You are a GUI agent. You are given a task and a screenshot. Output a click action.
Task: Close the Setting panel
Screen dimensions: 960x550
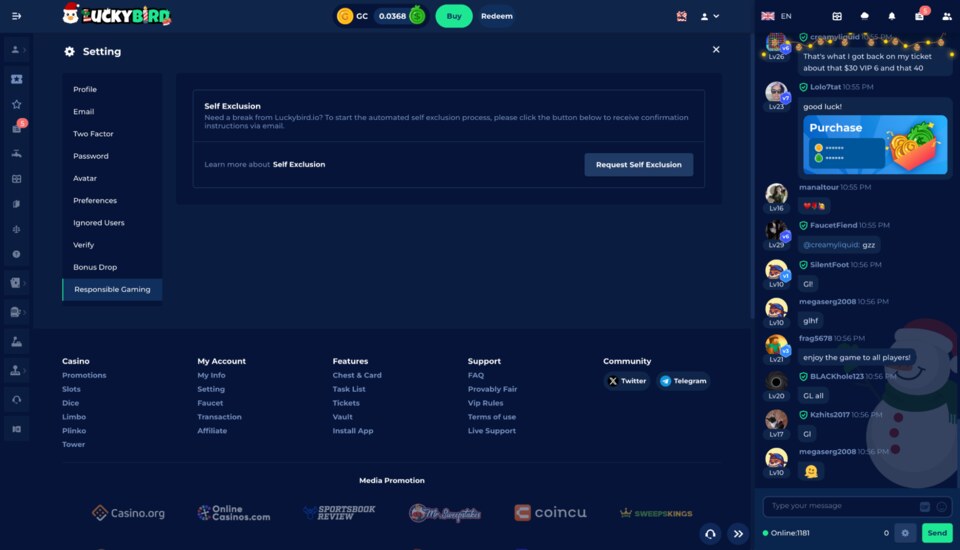pyautogui.click(x=716, y=50)
